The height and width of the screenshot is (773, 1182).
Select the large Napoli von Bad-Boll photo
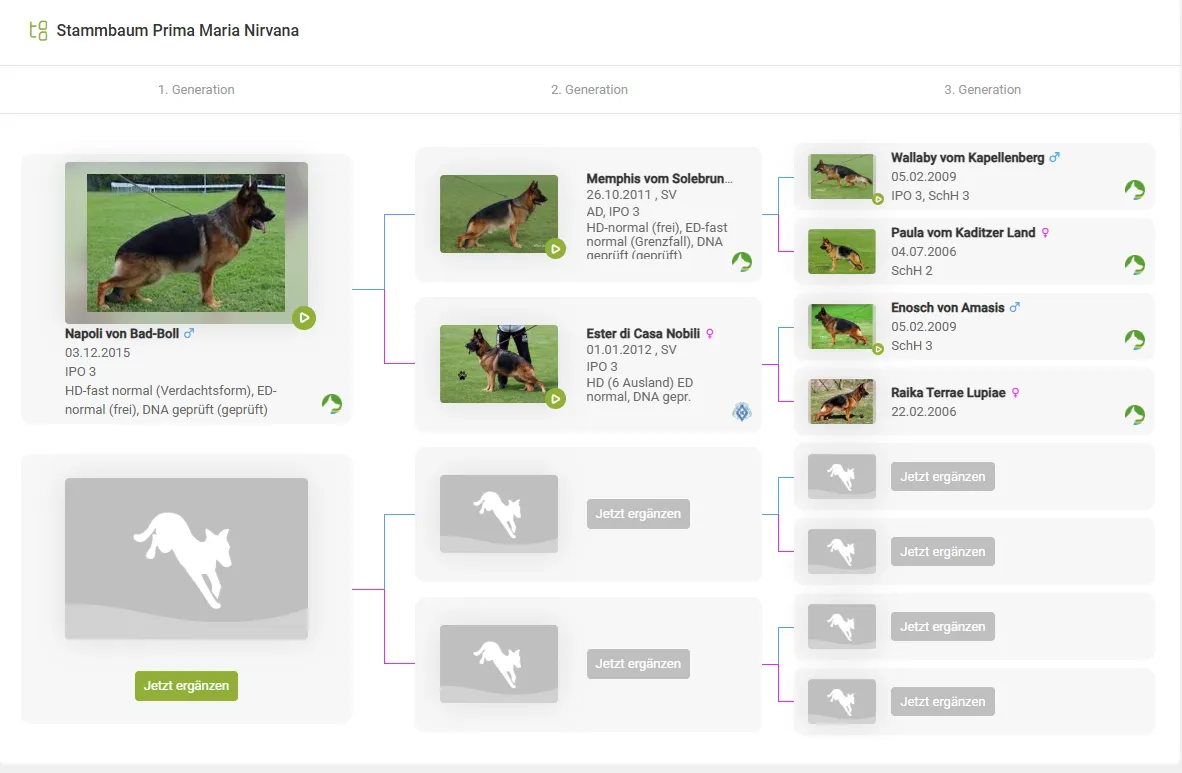coord(186,242)
